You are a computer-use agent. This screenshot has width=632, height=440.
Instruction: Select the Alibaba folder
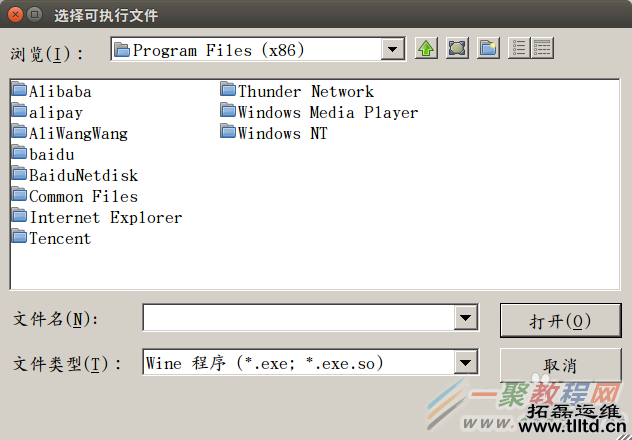pyautogui.click(x=59, y=92)
